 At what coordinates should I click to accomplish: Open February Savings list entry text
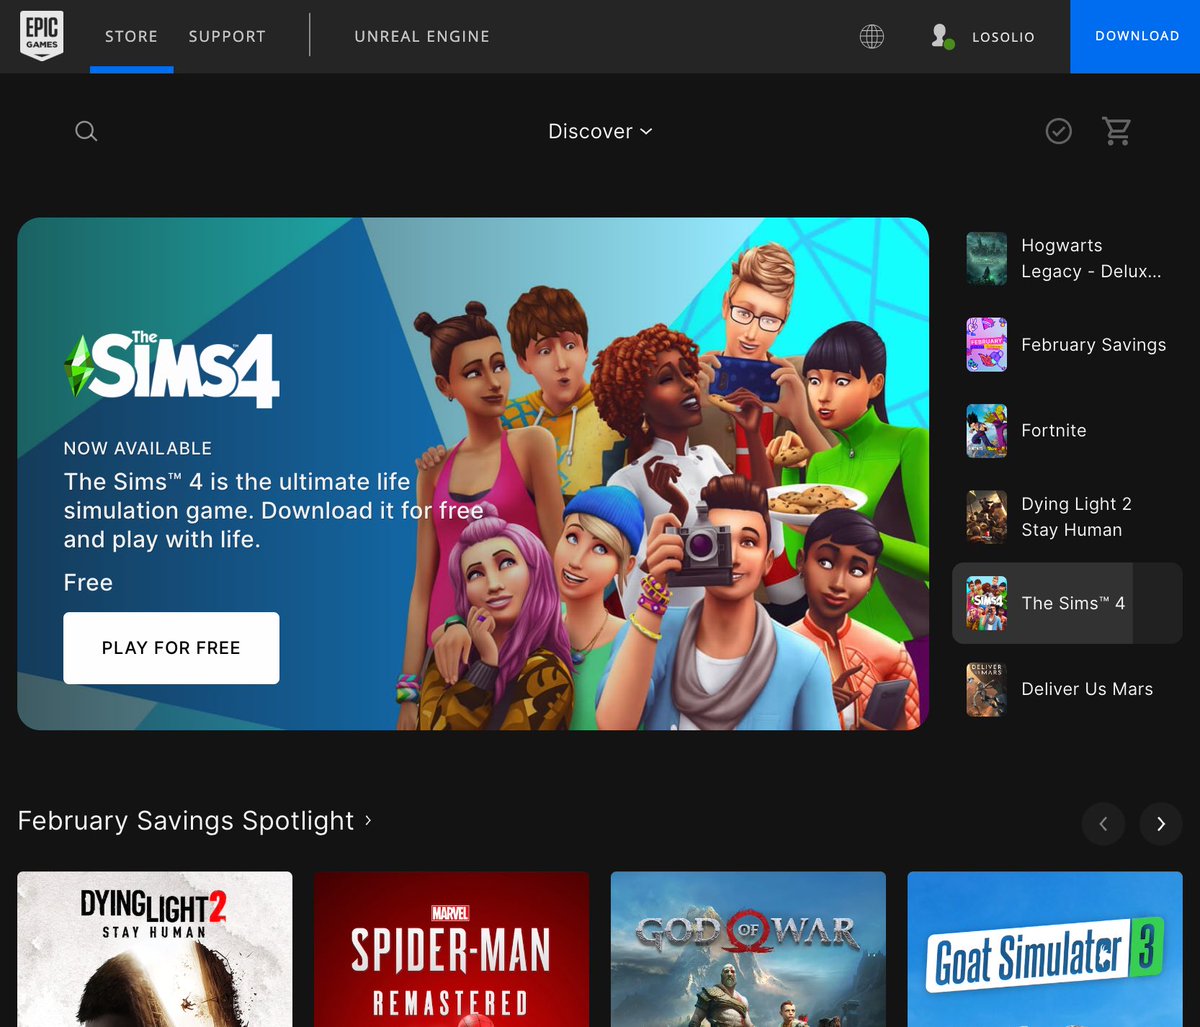pyautogui.click(x=1093, y=345)
